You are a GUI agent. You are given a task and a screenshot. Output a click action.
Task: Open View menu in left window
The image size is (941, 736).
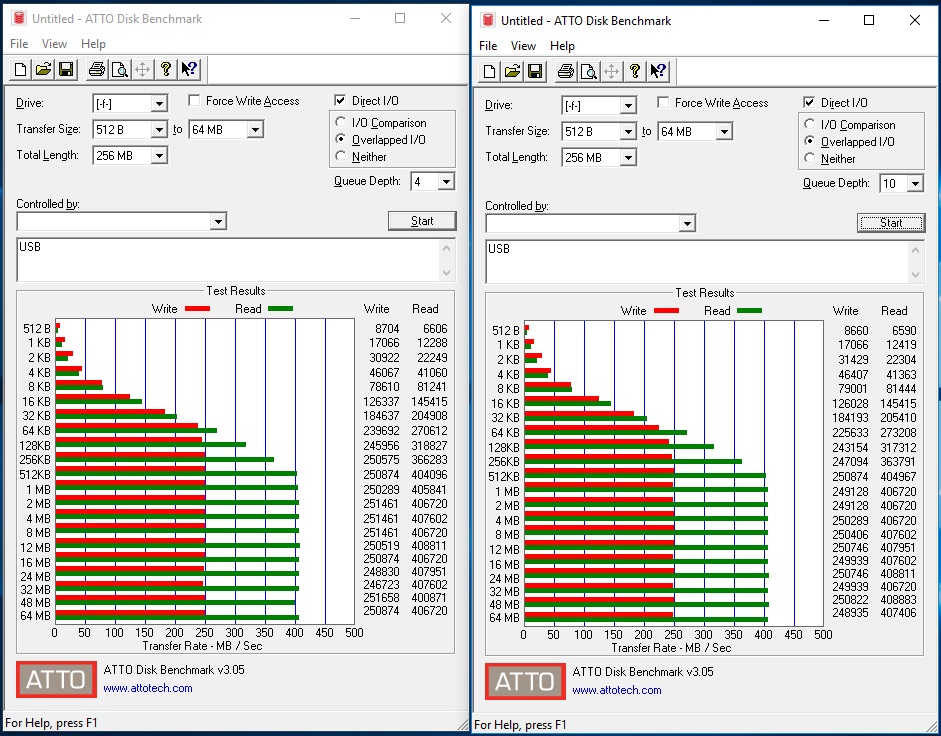coord(54,43)
